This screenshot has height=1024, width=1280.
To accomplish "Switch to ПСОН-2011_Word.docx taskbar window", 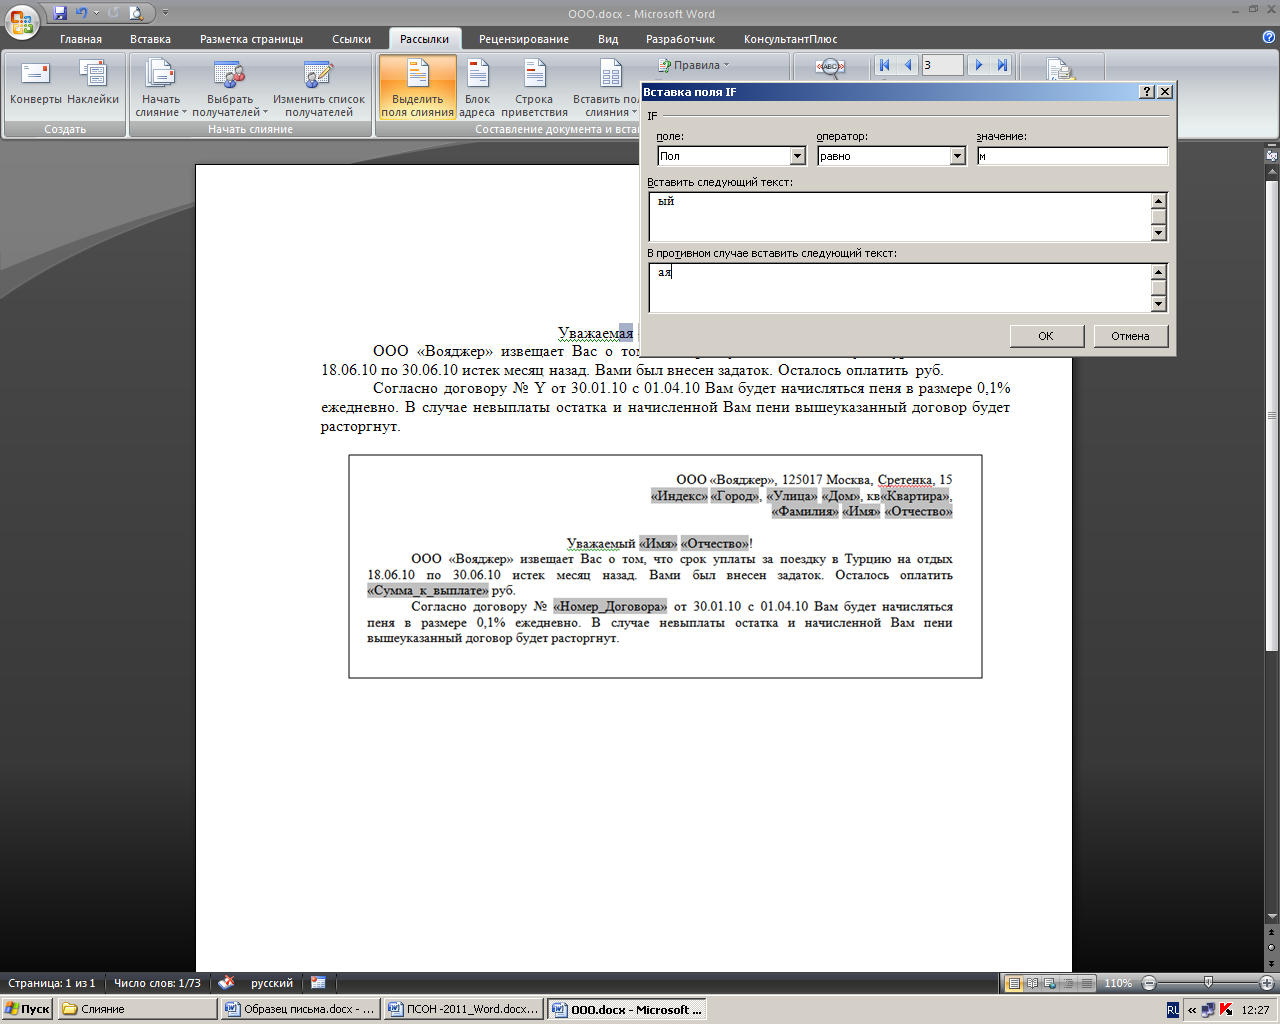I will [x=463, y=1009].
